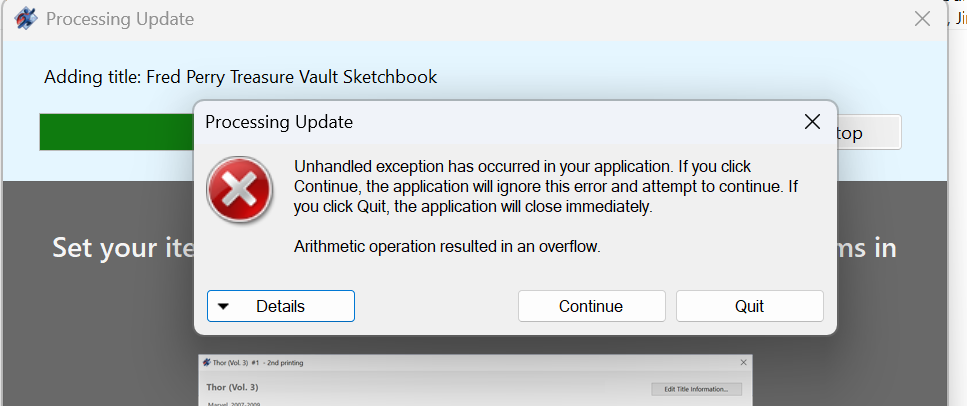The width and height of the screenshot is (967, 406).
Task: Stop the update via the partially hidden Stop button
Action: click(x=869, y=132)
